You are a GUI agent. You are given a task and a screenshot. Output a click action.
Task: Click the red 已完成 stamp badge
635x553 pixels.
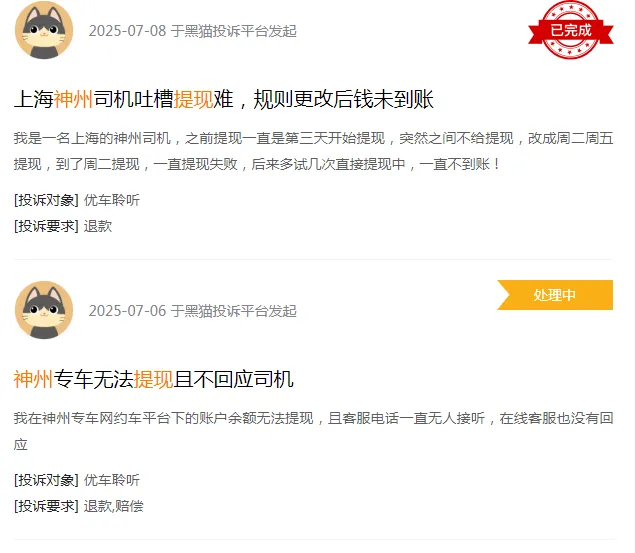point(571,30)
